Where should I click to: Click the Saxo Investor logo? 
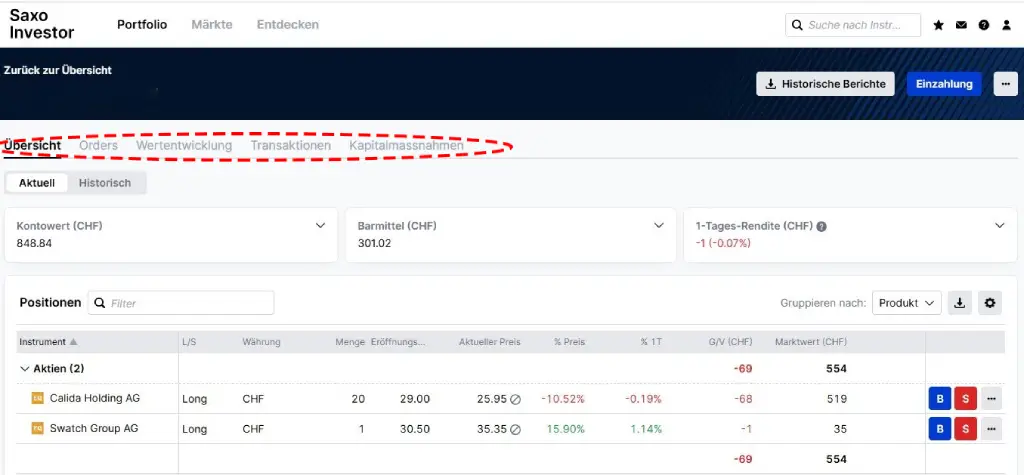pyautogui.click(x=42, y=24)
